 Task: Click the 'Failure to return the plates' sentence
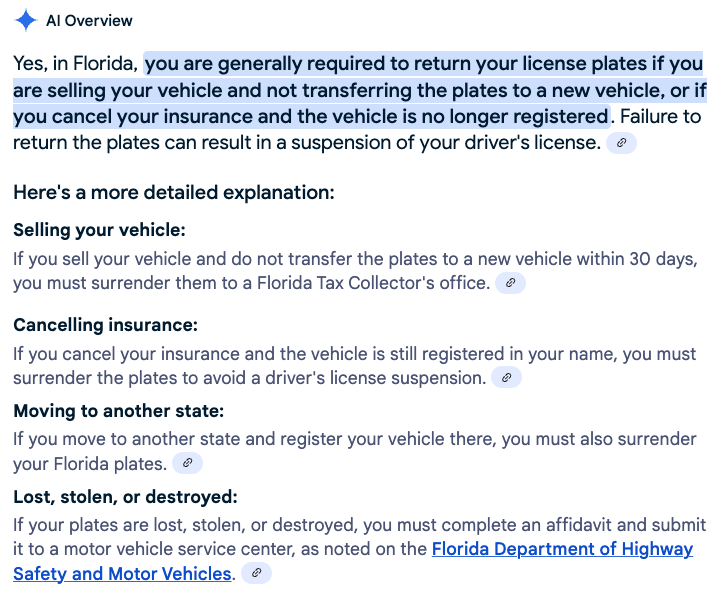click(x=357, y=130)
